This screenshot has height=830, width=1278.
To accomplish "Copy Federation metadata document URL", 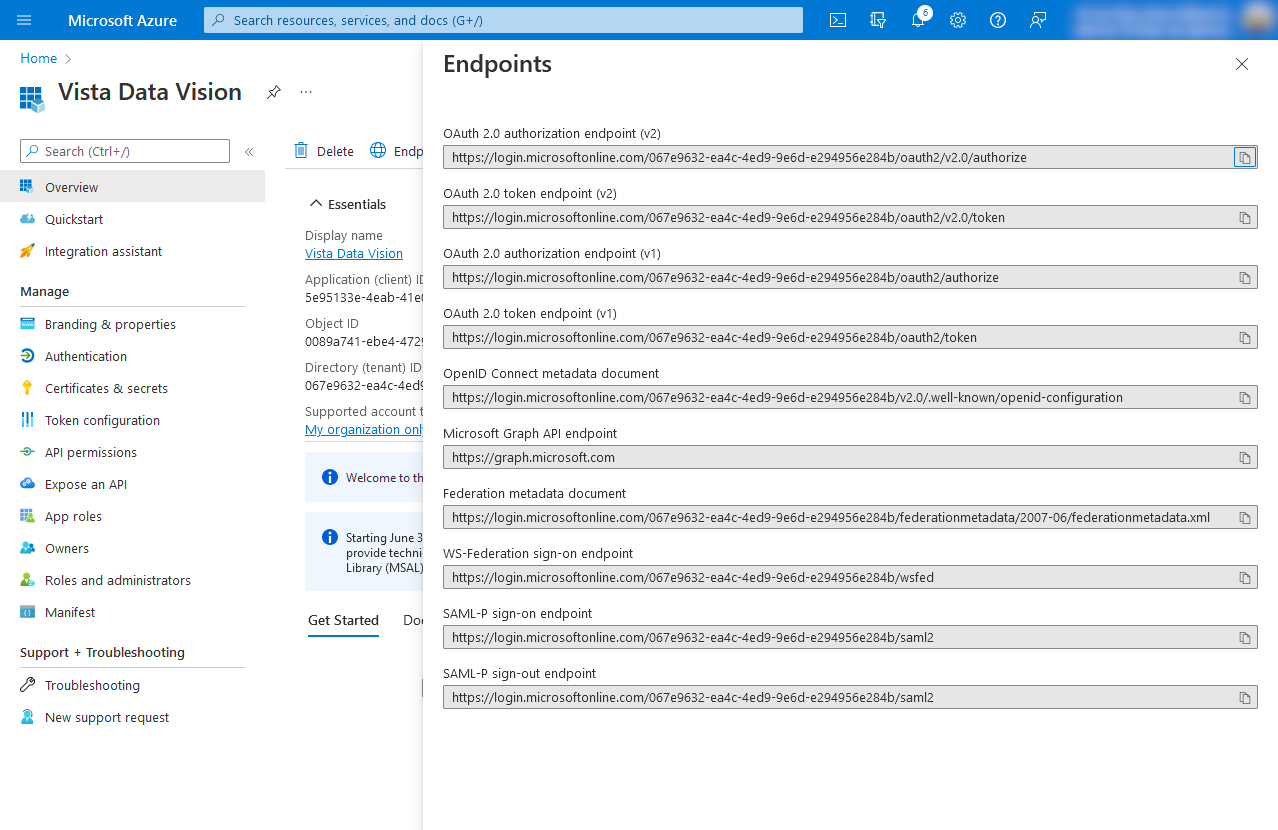I will pos(1245,517).
